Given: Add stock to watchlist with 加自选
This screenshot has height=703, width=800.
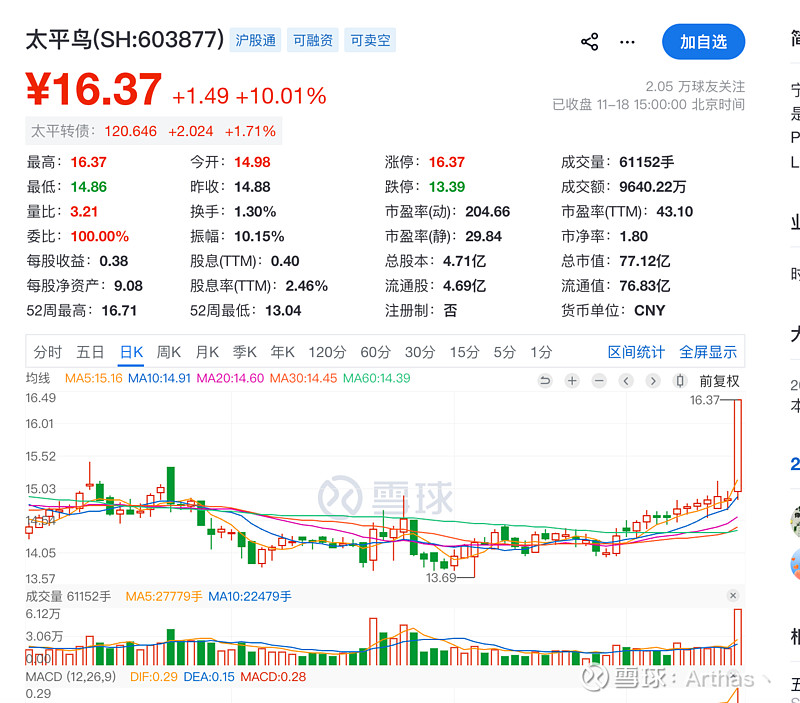Looking at the screenshot, I should pos(703,42).
